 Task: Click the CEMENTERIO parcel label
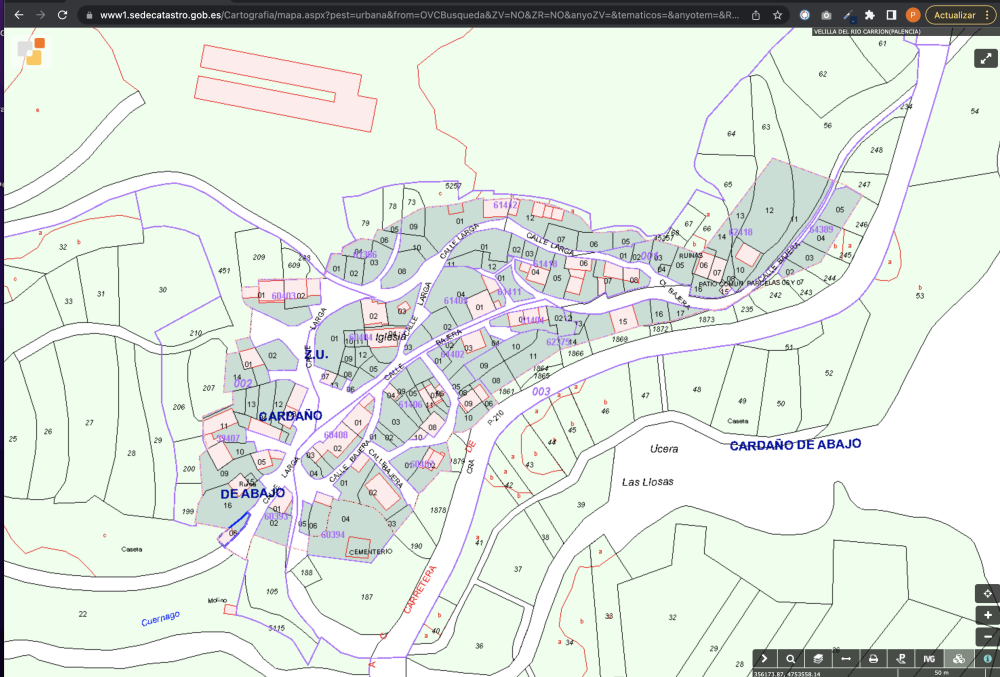coord(371,551)
